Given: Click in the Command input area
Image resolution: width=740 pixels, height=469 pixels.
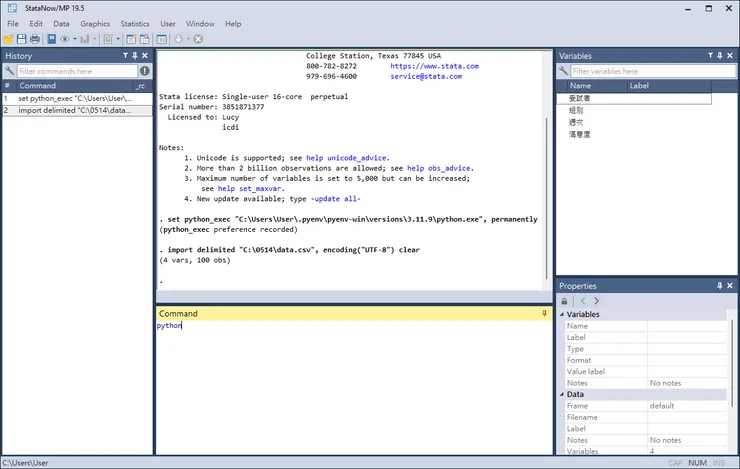Looking at the screenshot, I should click(354, 387).
